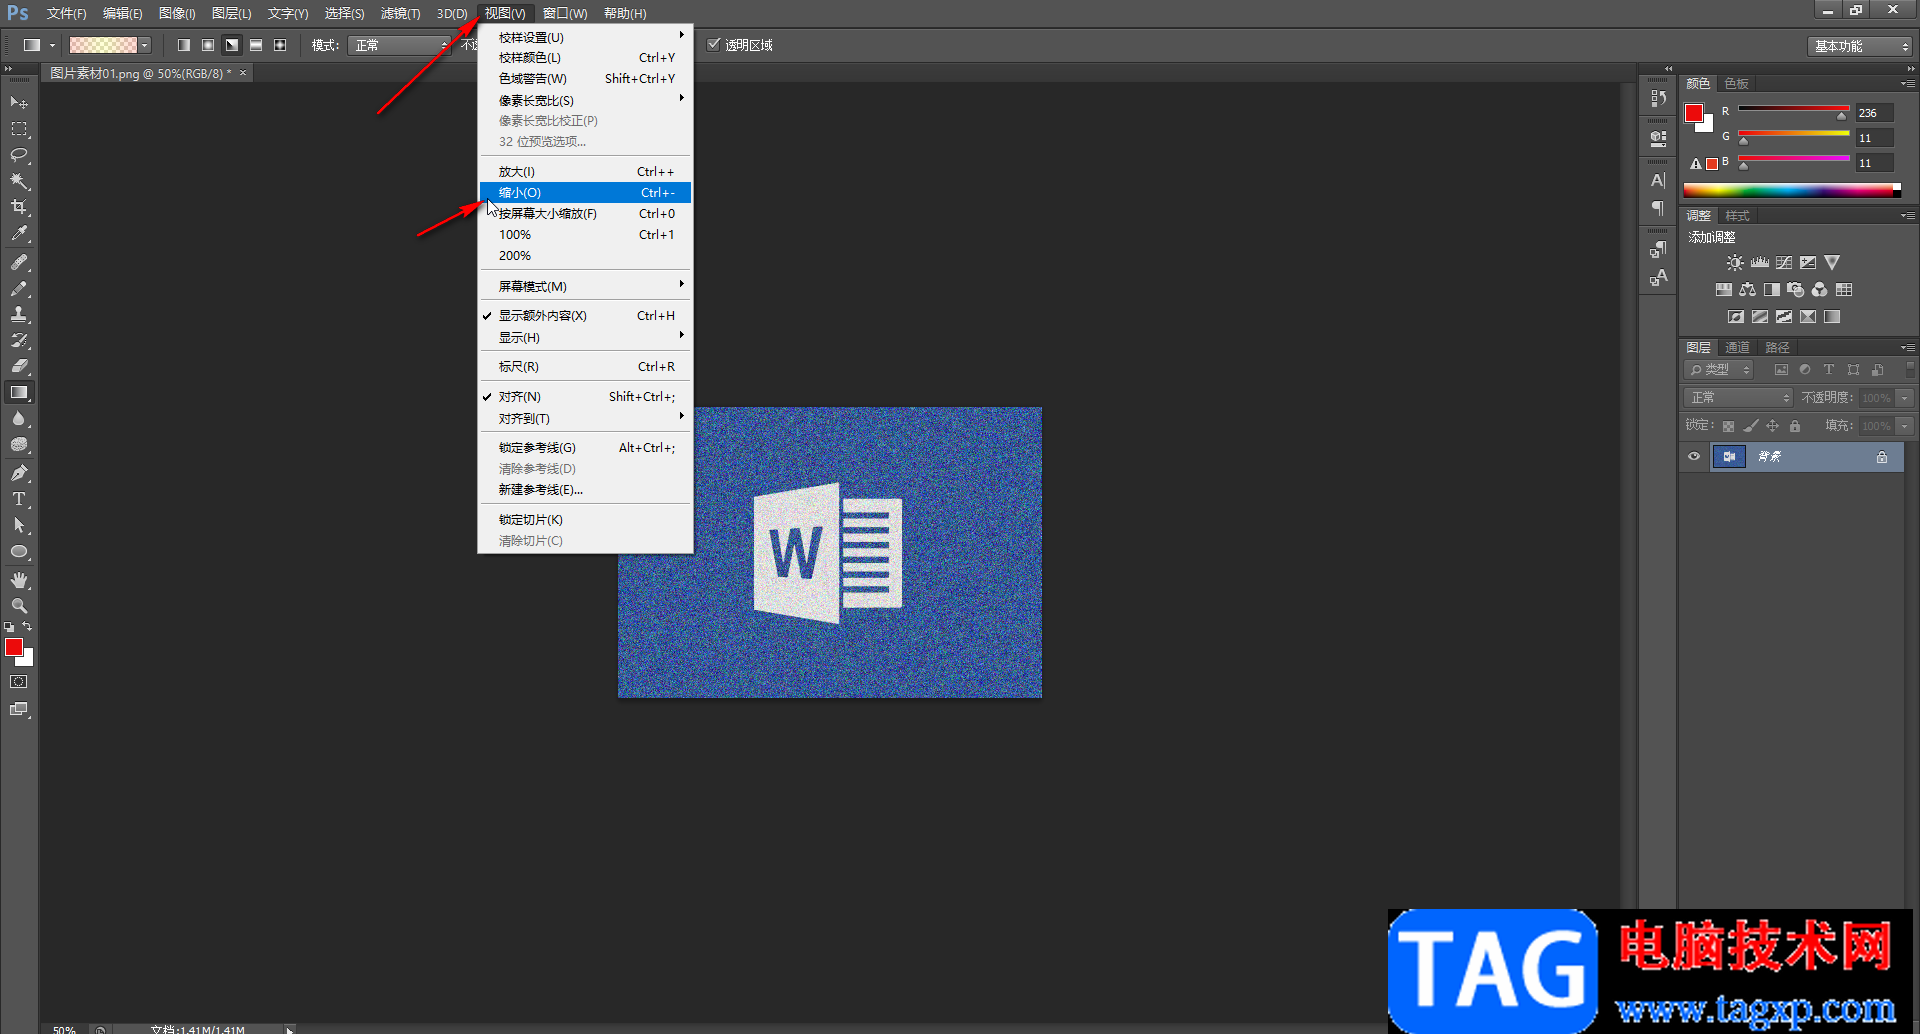The image size is (1920, 1034).
Task: Expand 屏幕模式(M) submenu
Action: point(586,287)
